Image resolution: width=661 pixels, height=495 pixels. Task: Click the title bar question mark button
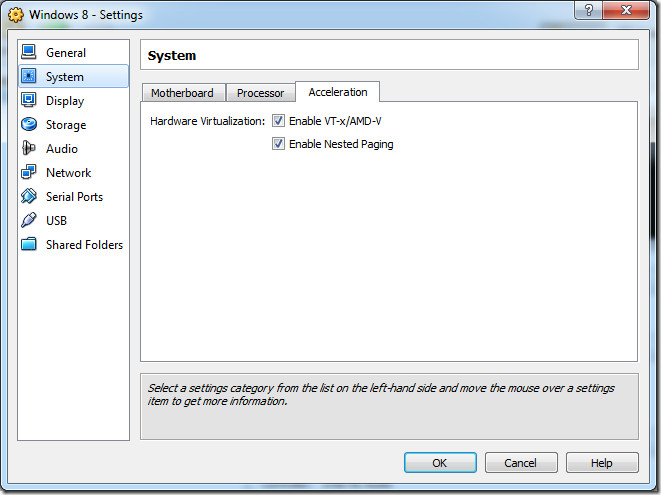click(588, 10)
